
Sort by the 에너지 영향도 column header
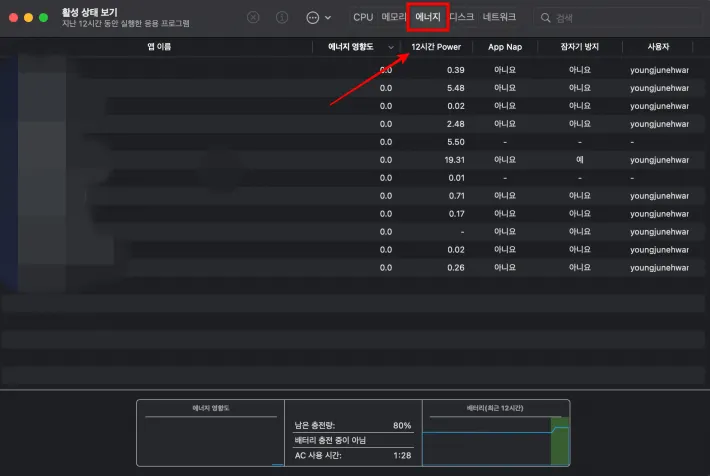pos(350,47)
